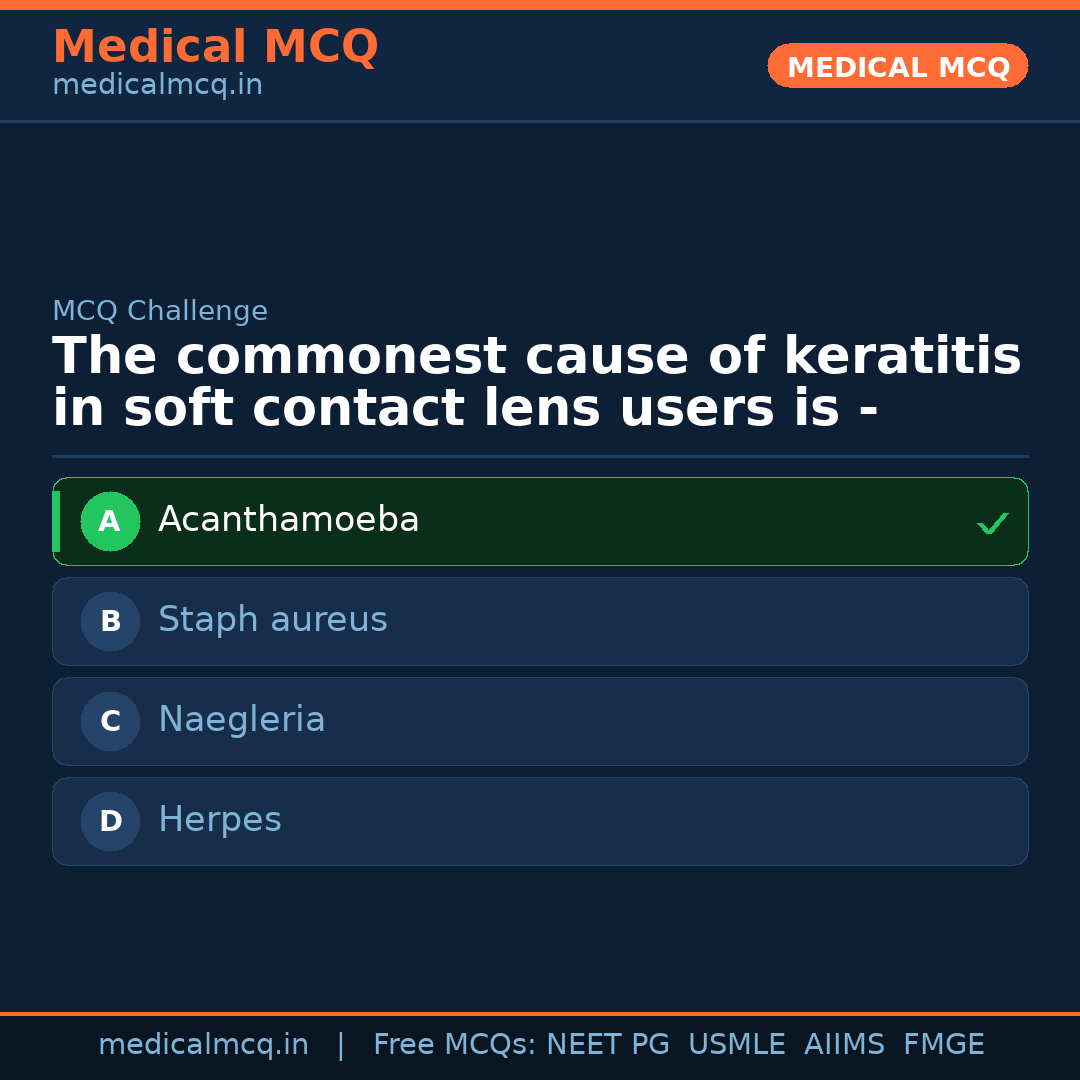Click the FMGE footer label
This screenshot has width=1080, height=1080.
pyautogui.click(x=943, y=1045)
